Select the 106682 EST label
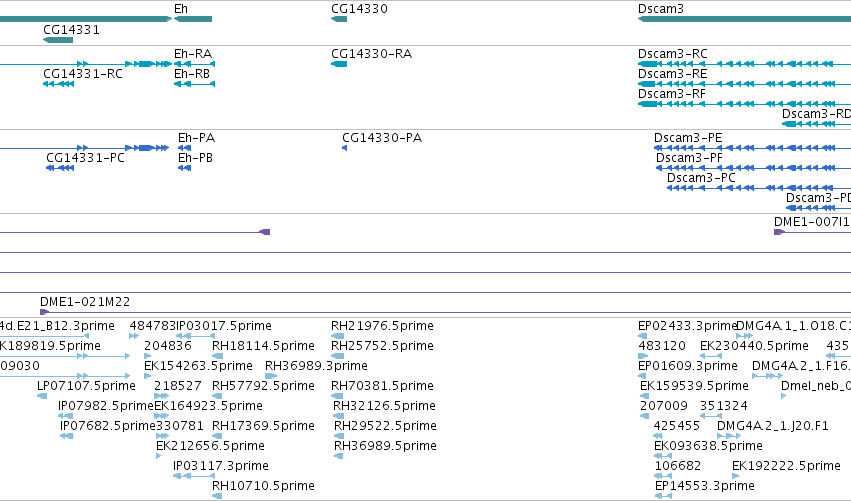 pos(678,466)
